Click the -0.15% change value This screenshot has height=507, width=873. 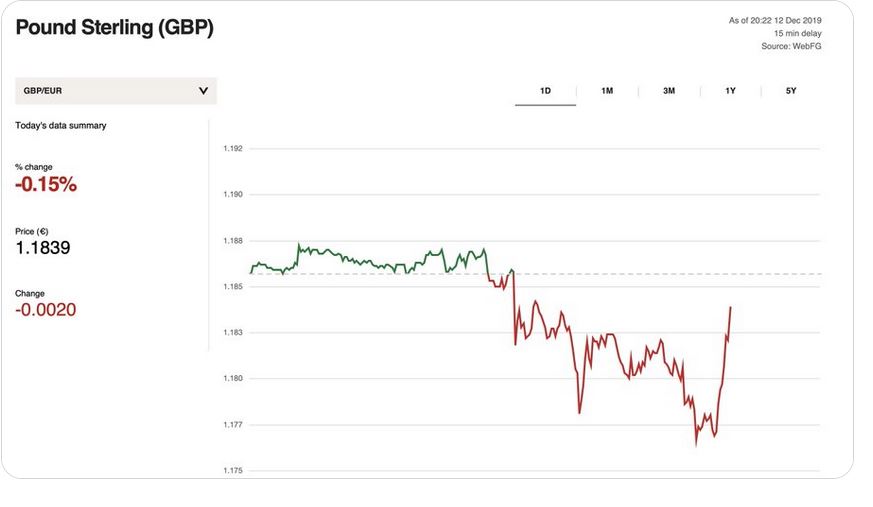(x=46, y=185)
